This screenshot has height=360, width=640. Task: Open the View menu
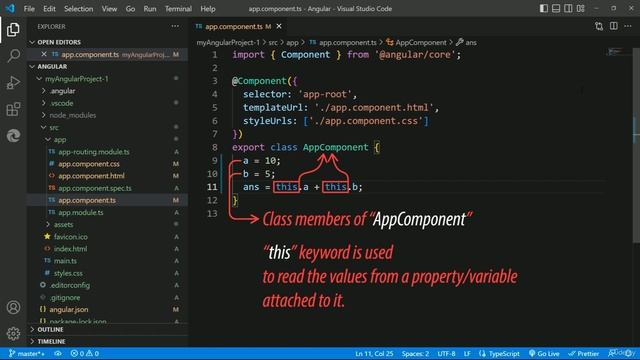(109, 9)
